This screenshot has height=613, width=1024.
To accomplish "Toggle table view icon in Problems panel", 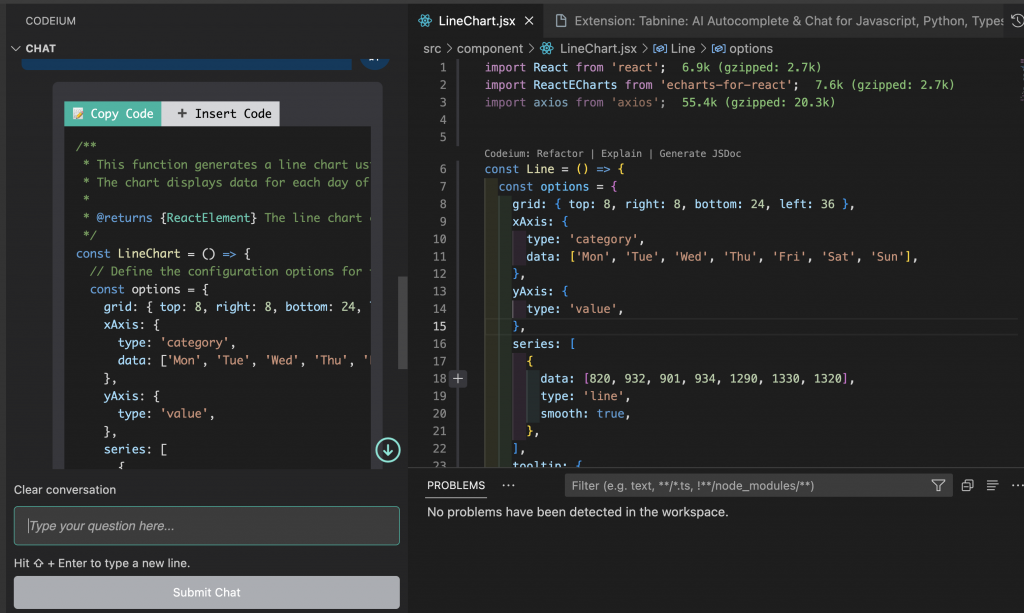I will (x=992, y=485).
